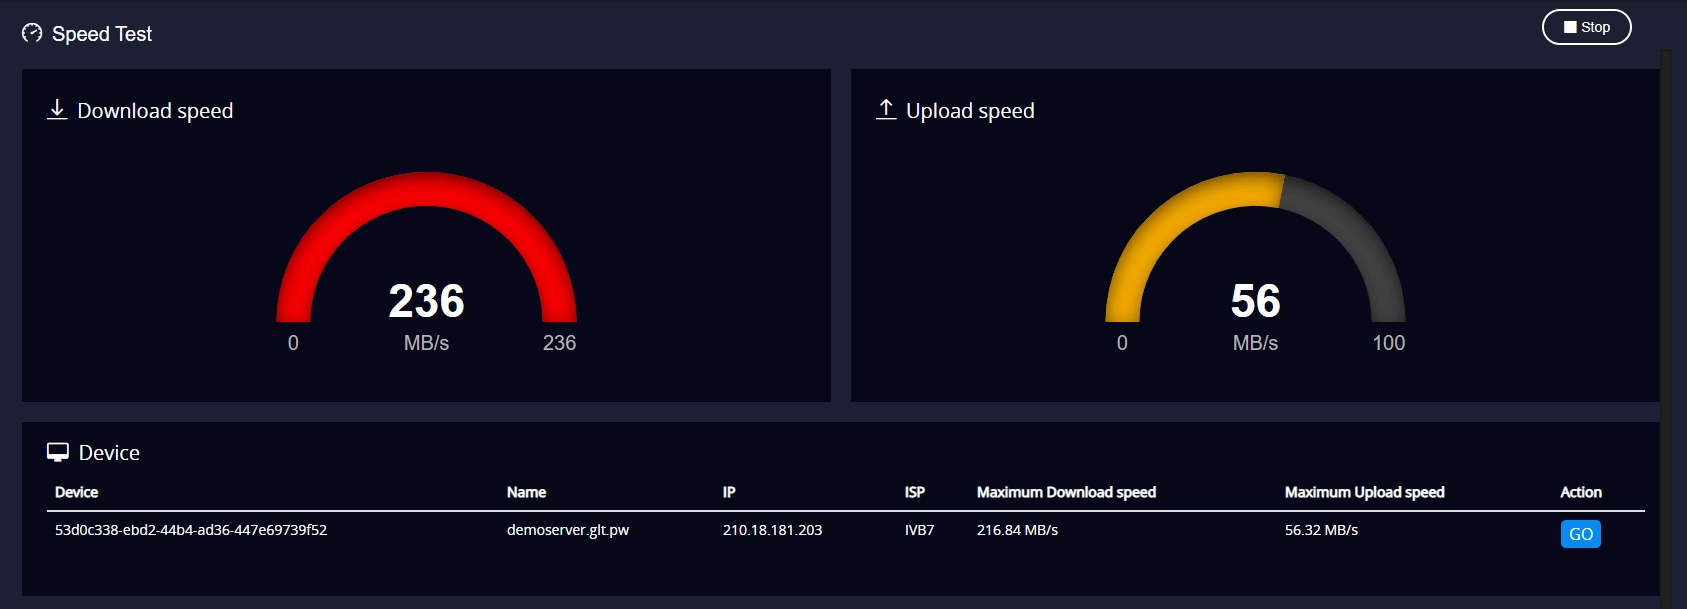Click the upload arrow icon
Image resolution: width=1687 pixels, height=609 pixels.
coord(886,109)
